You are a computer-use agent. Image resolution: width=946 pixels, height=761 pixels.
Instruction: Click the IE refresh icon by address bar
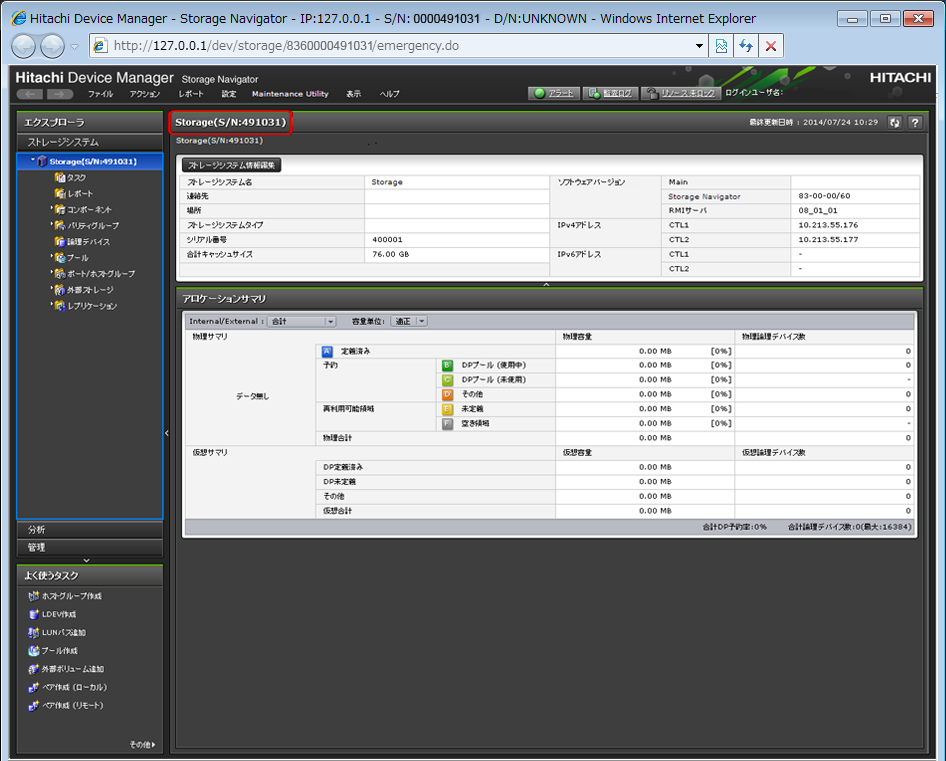click(745, 46)
